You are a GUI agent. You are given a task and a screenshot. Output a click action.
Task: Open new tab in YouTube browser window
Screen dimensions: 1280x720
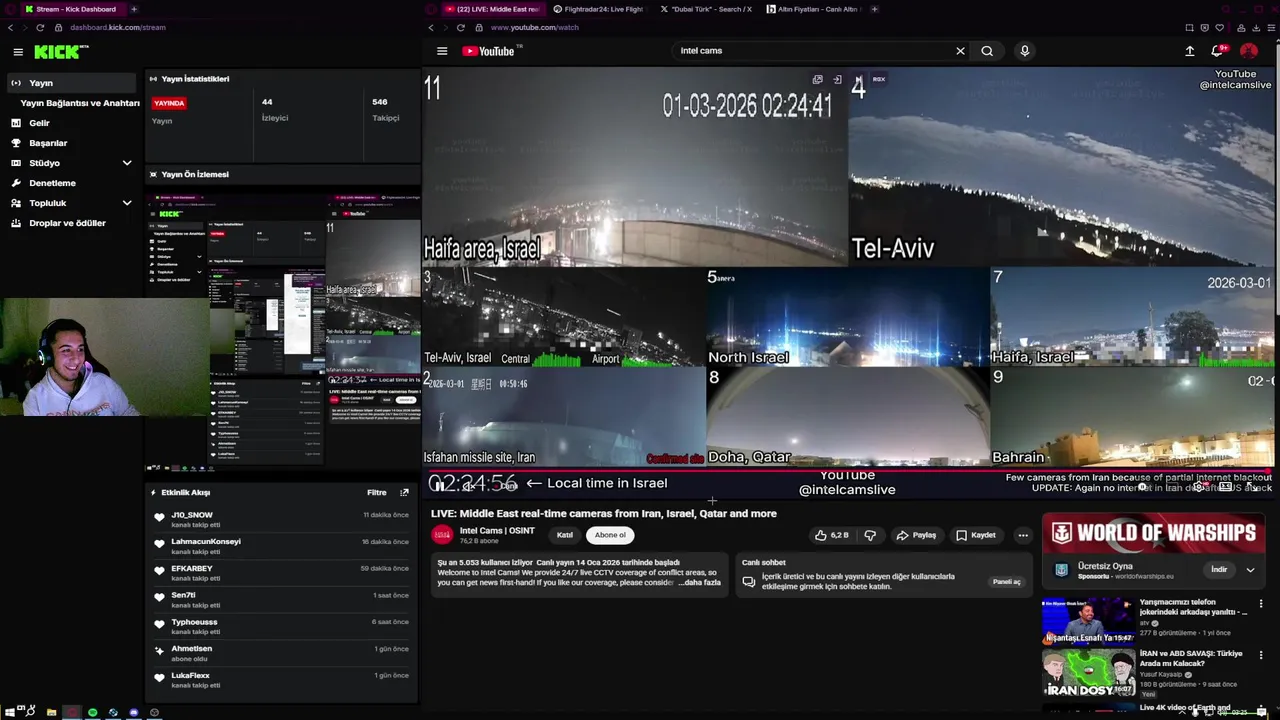[x=874, y=9]
